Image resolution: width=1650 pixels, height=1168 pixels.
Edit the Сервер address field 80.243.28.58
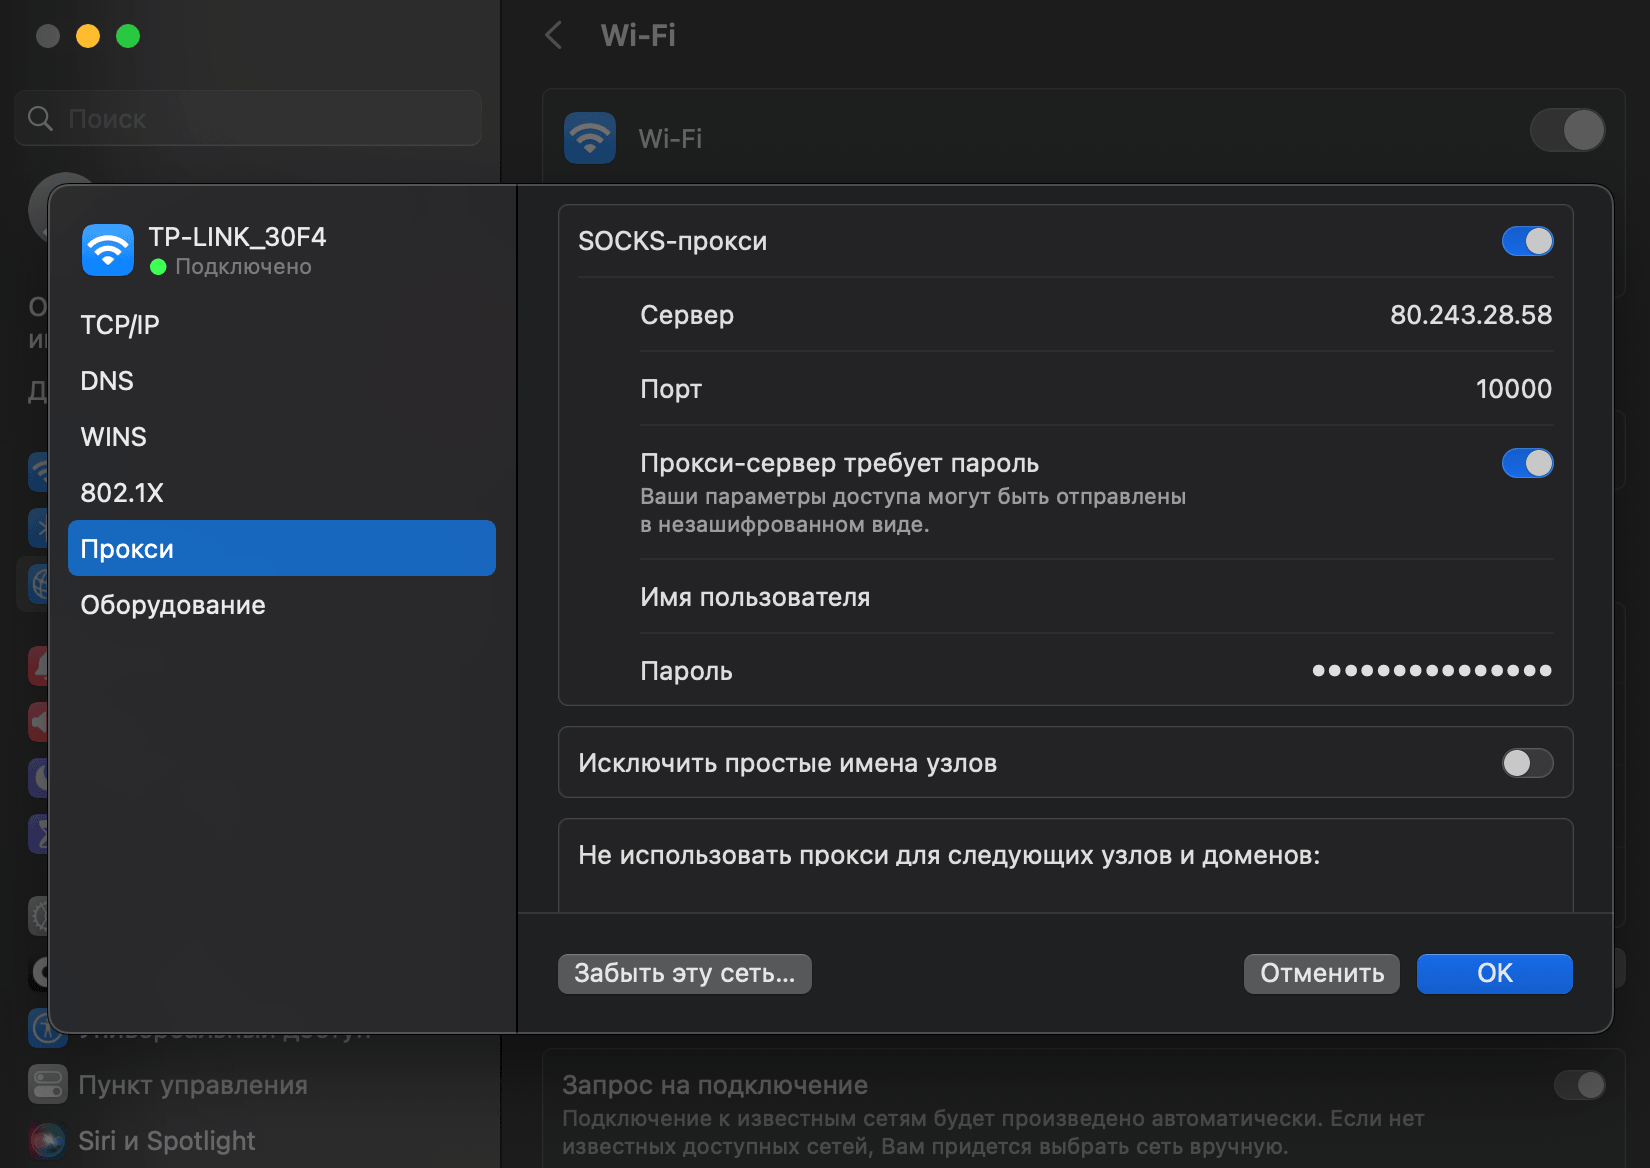[1471, 315]
